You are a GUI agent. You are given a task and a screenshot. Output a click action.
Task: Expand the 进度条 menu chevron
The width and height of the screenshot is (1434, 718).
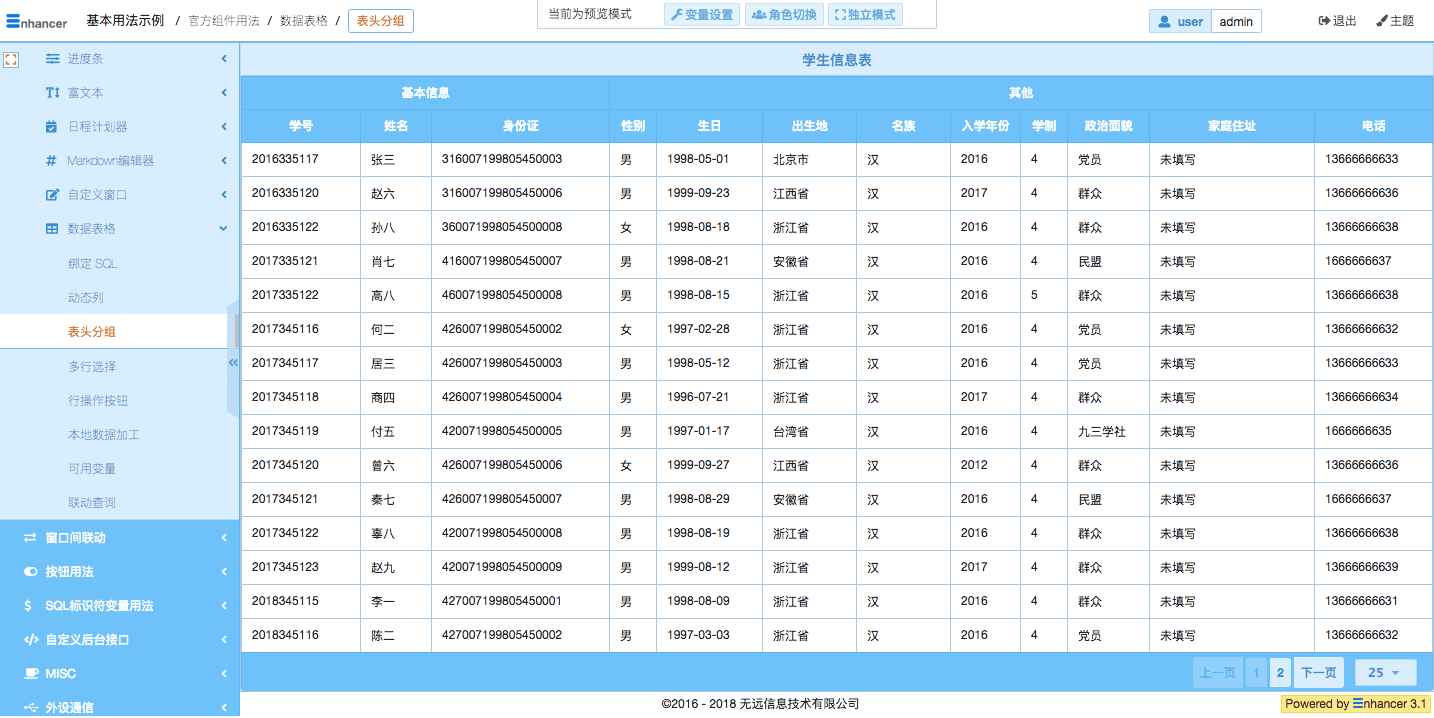[x=224, y=59]
